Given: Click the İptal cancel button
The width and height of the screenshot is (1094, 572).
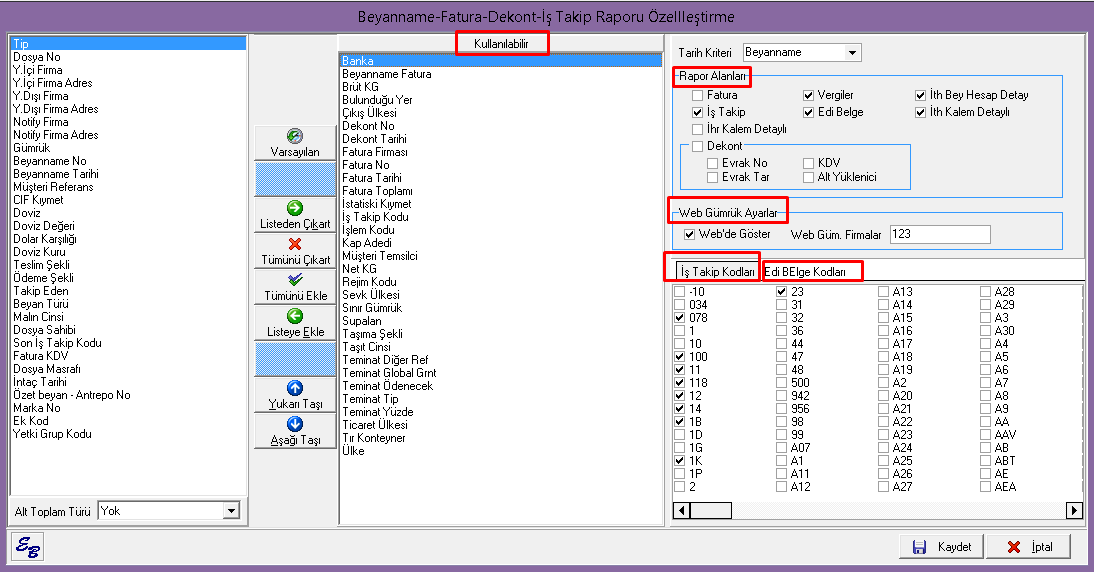Looking at the screenshot, I should tap(1029, 547).
